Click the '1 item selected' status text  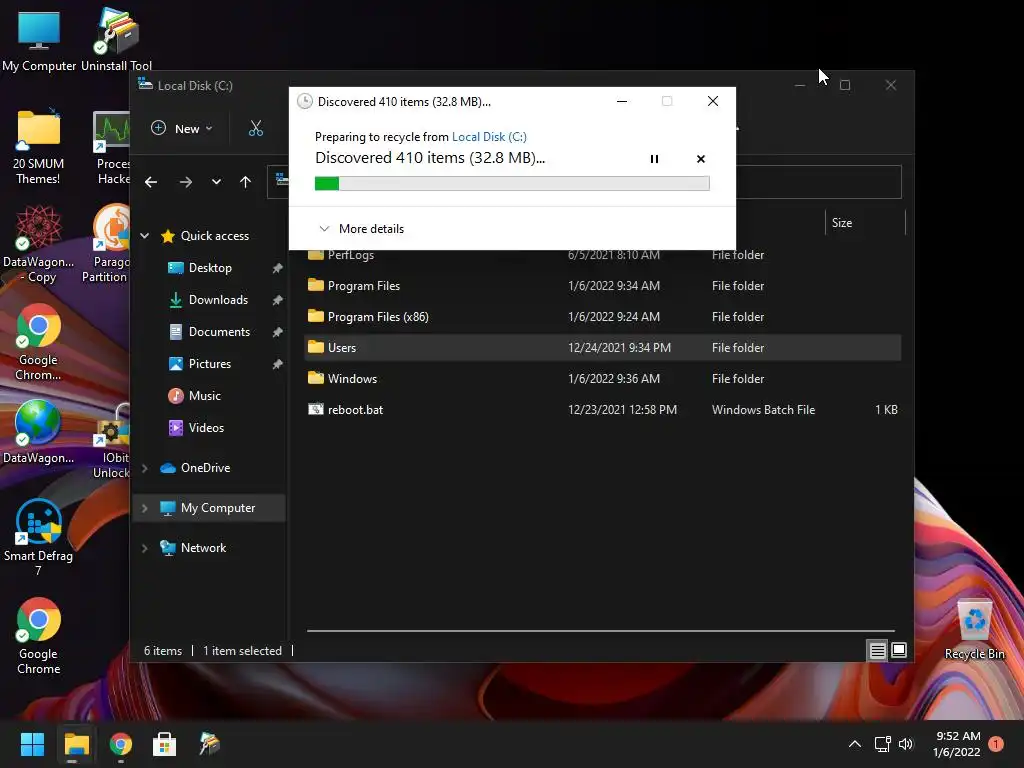click(242, 650)
